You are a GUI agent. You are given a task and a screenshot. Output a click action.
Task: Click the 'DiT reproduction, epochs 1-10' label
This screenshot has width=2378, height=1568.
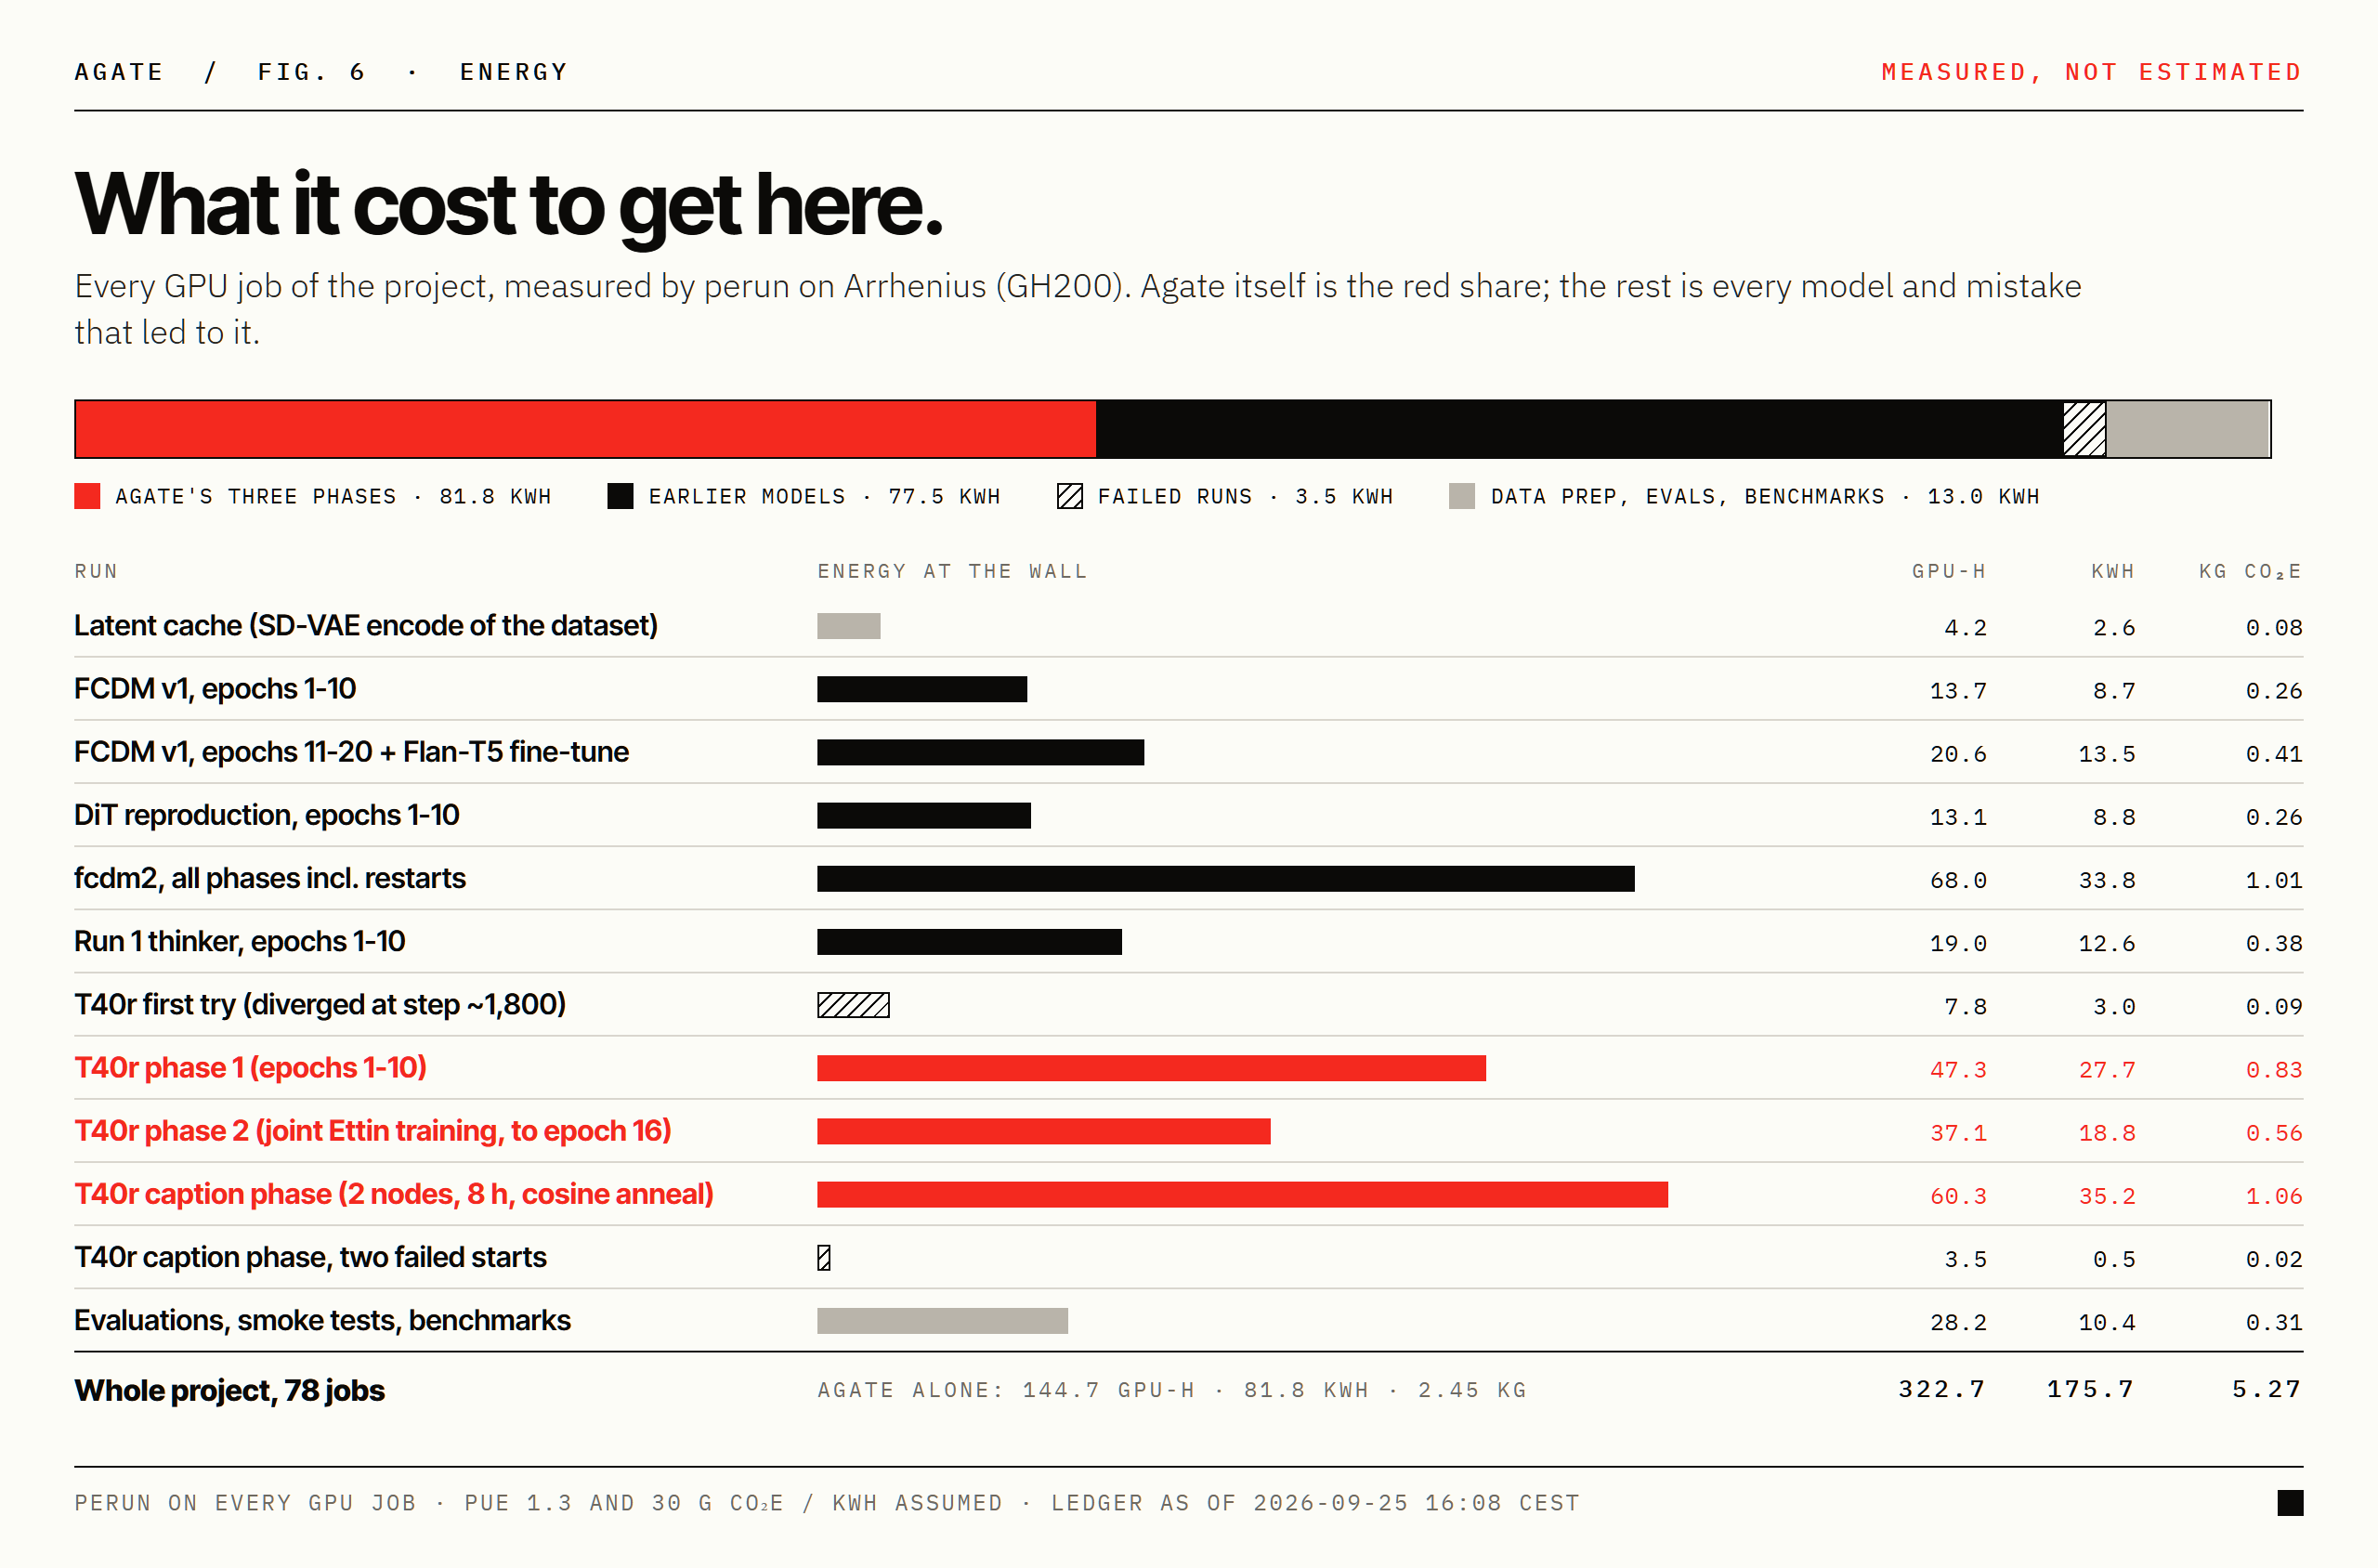point(266,815)
